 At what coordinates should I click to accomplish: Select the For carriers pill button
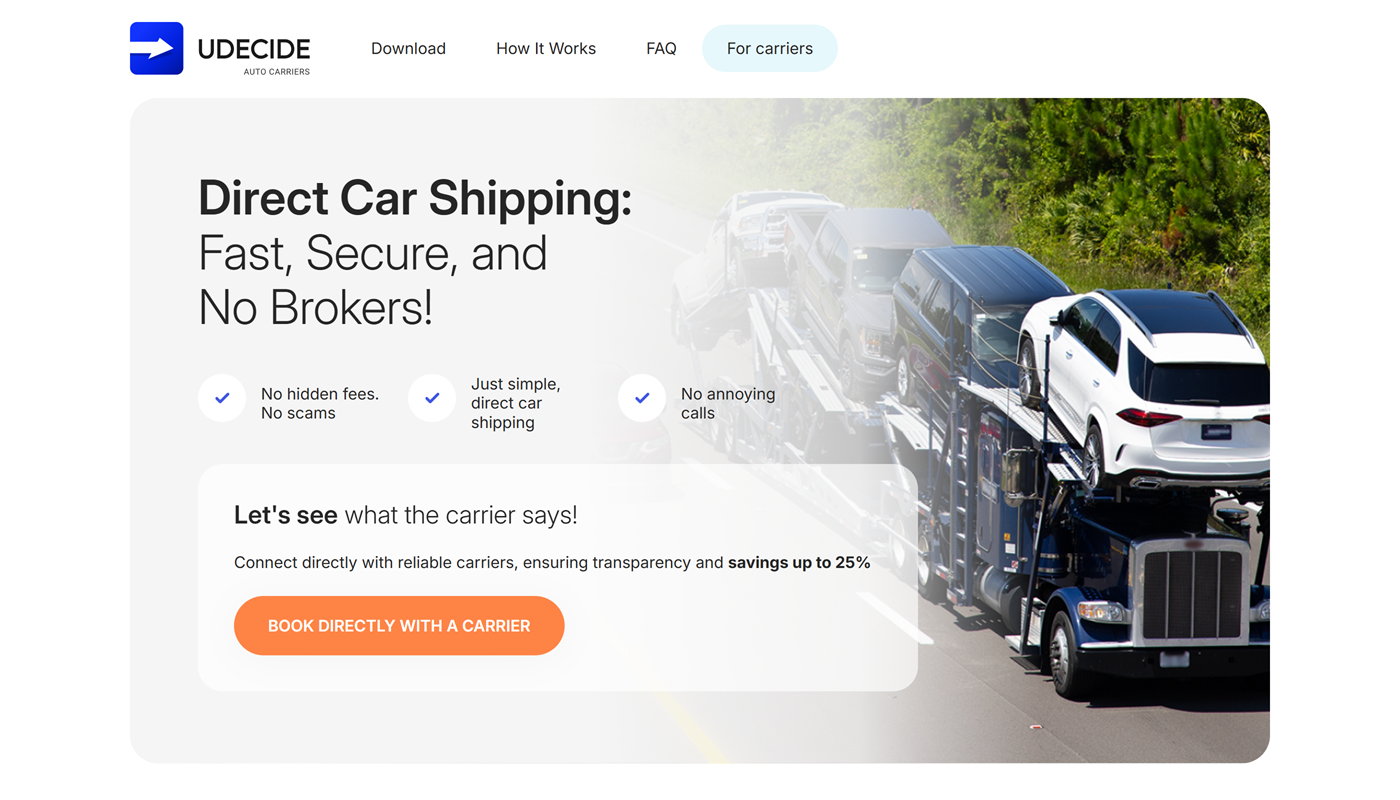pyautogui.click(x=770, y=48)
